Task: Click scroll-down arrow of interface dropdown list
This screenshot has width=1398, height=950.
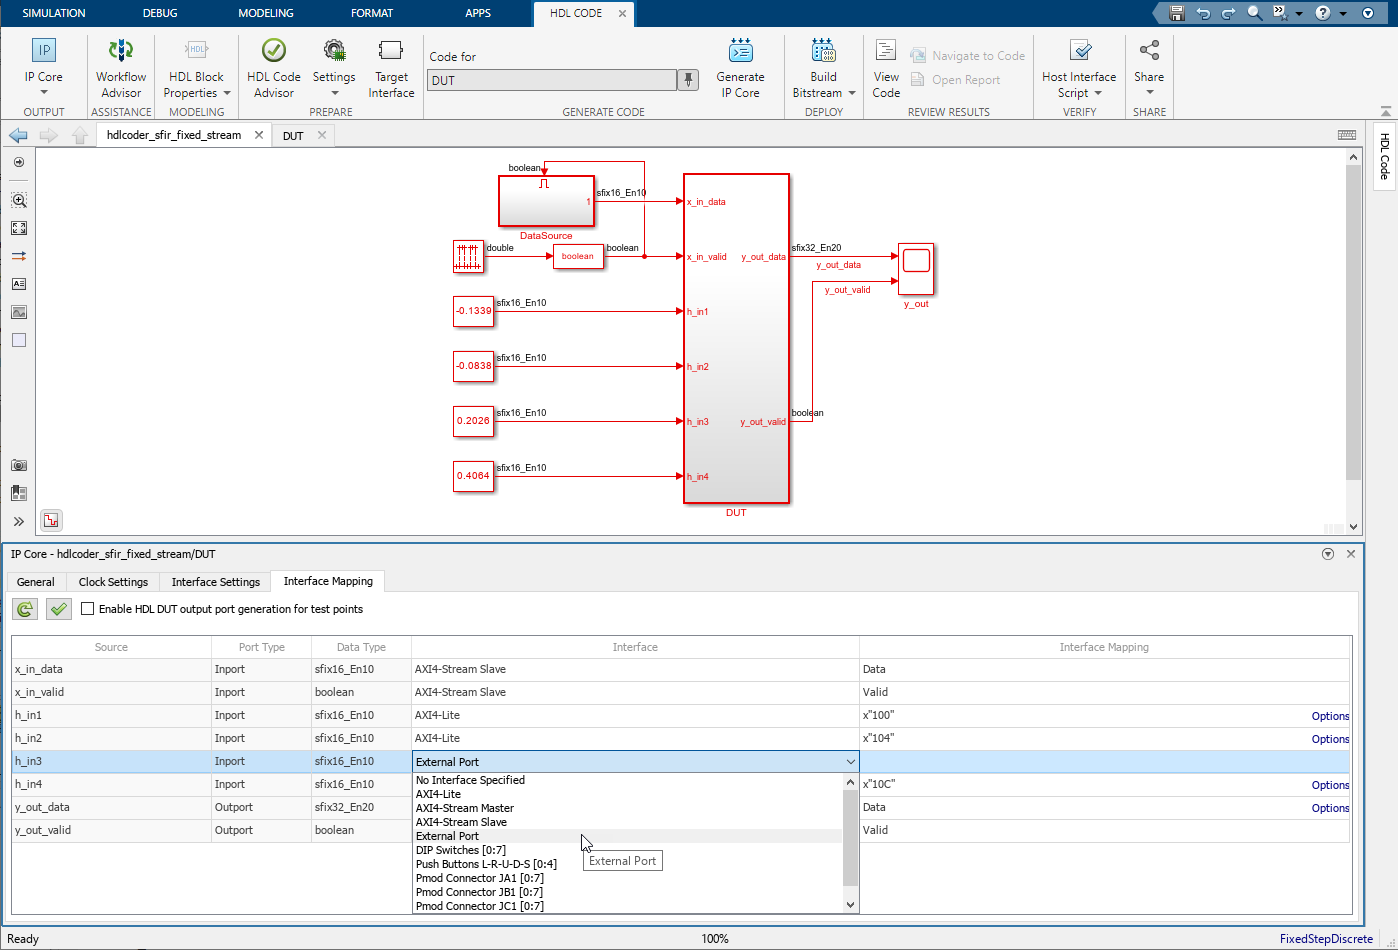Action: [851, 905]
